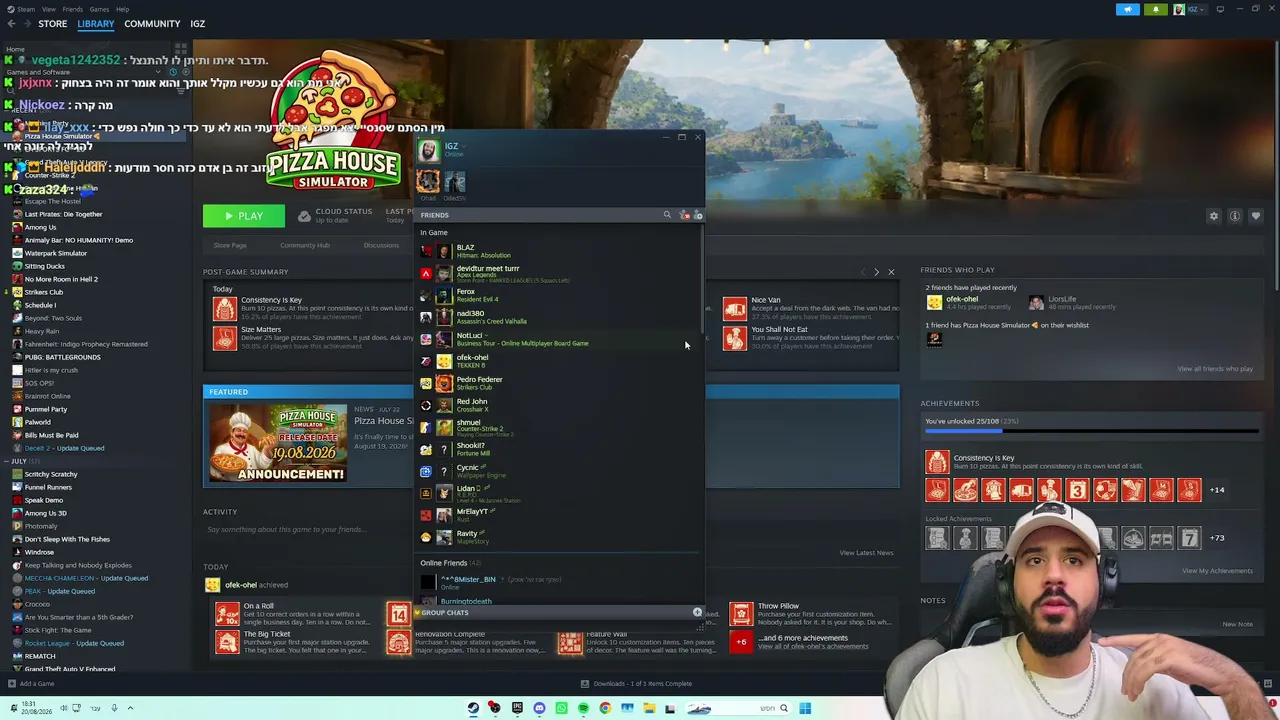This screenshot has width=1280, height=720.
Task: Click the achievements progress bar
Action: tap(1092, 432)
